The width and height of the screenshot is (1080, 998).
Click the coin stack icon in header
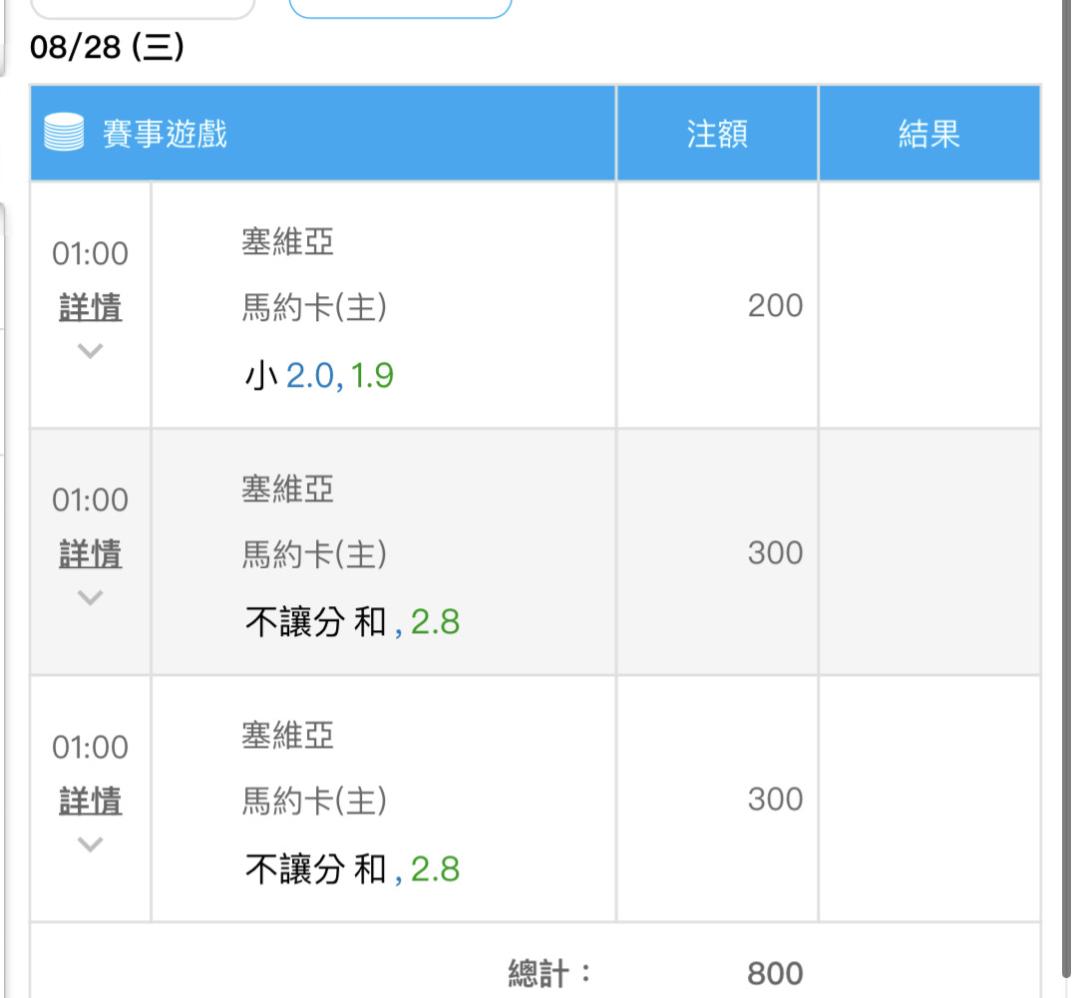pos(66,134)
